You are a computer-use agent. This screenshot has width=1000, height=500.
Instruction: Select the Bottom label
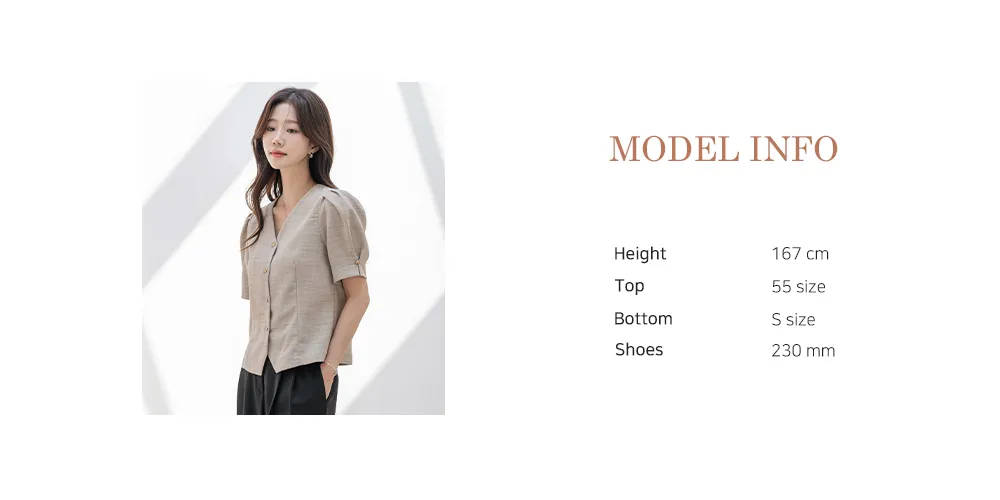(x=643, y=318)
